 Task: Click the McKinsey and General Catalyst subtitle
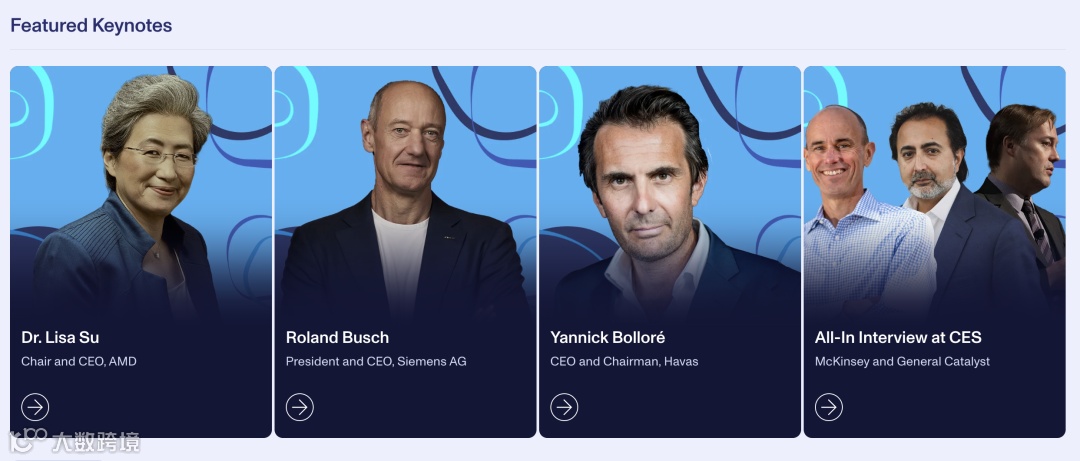[x=902, y=361]
